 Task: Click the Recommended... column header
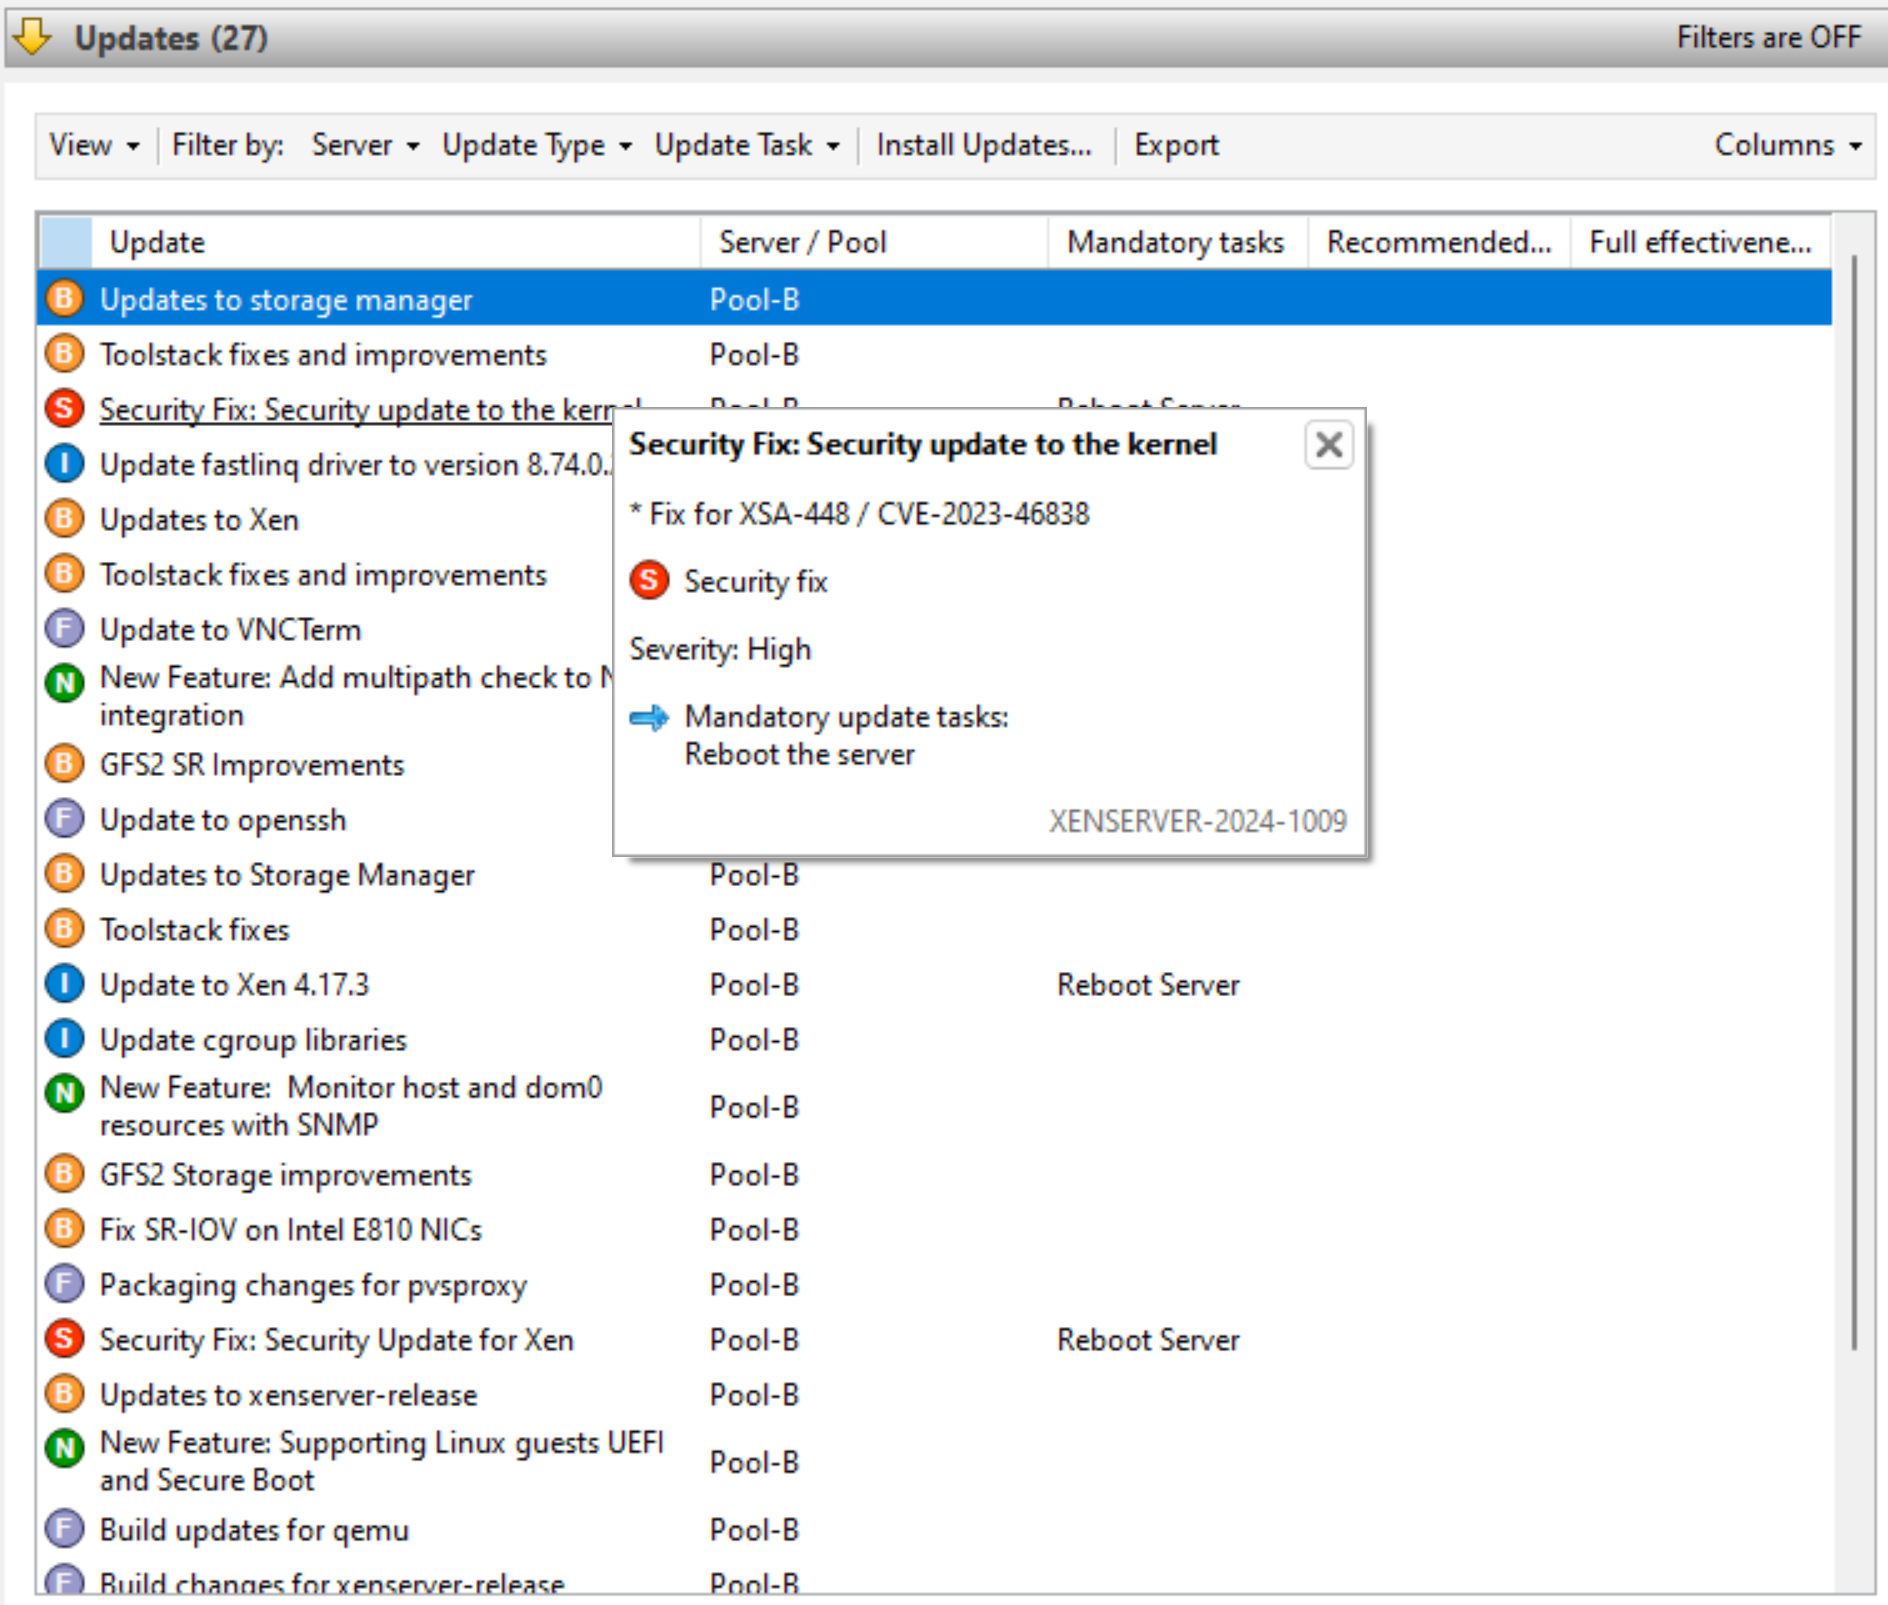tap(1439, 242)
